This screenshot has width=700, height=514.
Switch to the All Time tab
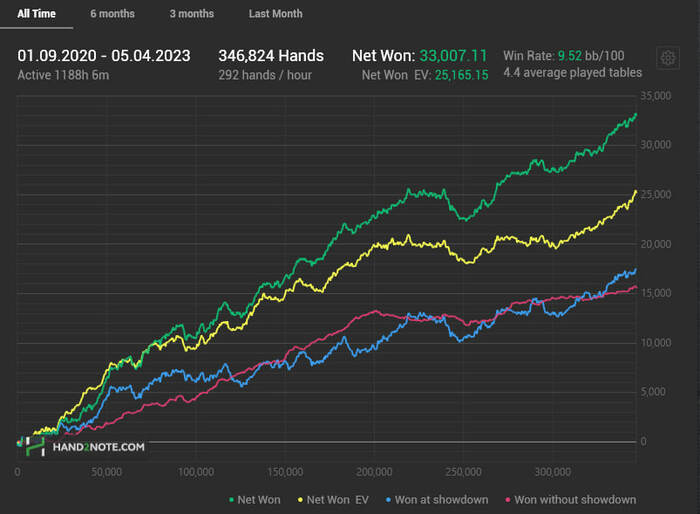point(36,14)
